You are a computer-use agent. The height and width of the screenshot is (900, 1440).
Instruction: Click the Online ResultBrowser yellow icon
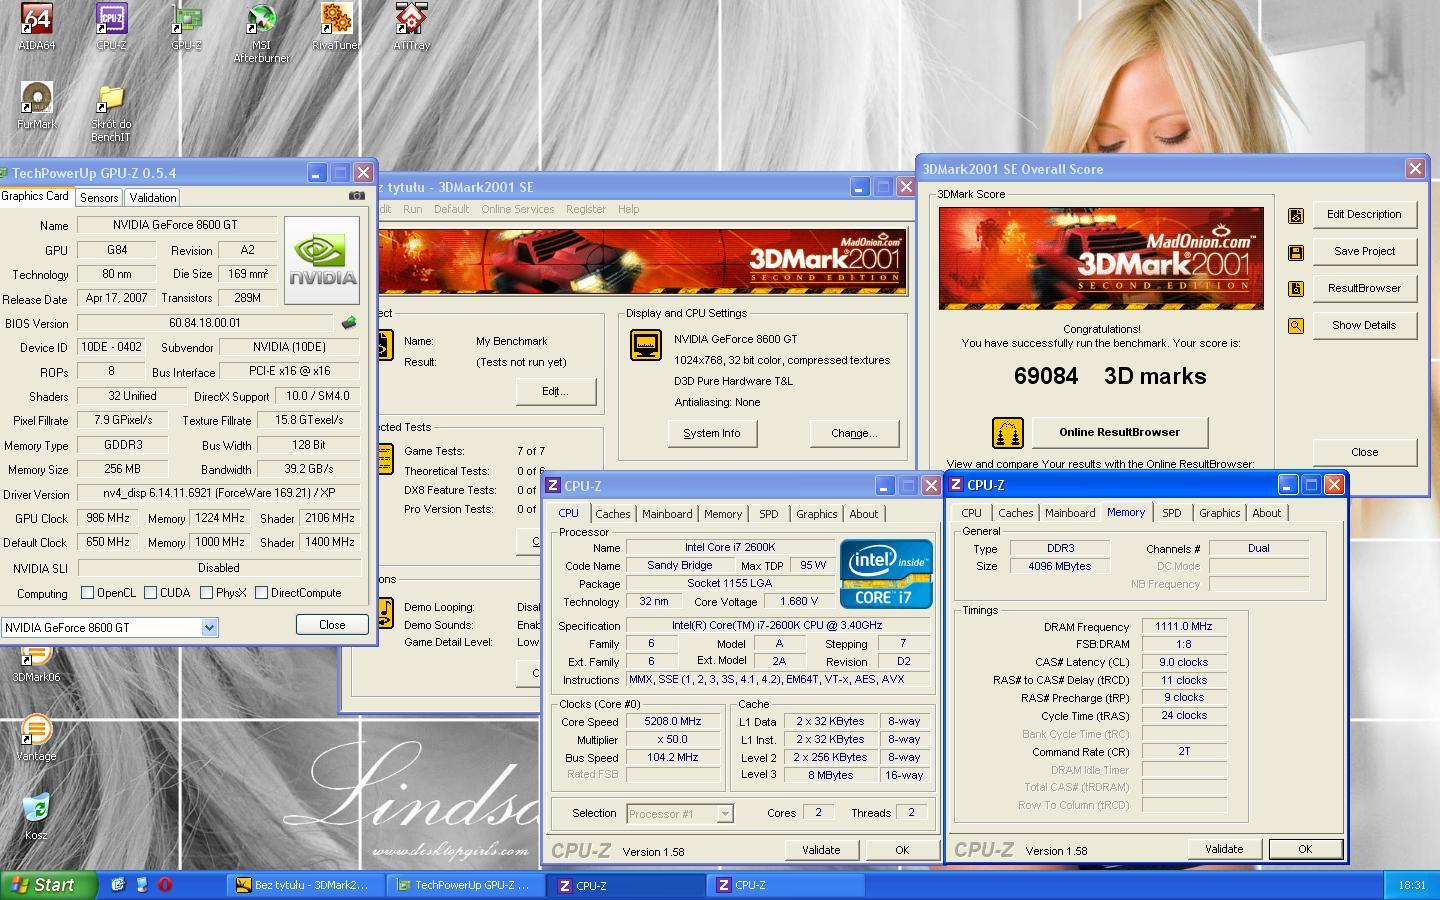pos(1007,433)
